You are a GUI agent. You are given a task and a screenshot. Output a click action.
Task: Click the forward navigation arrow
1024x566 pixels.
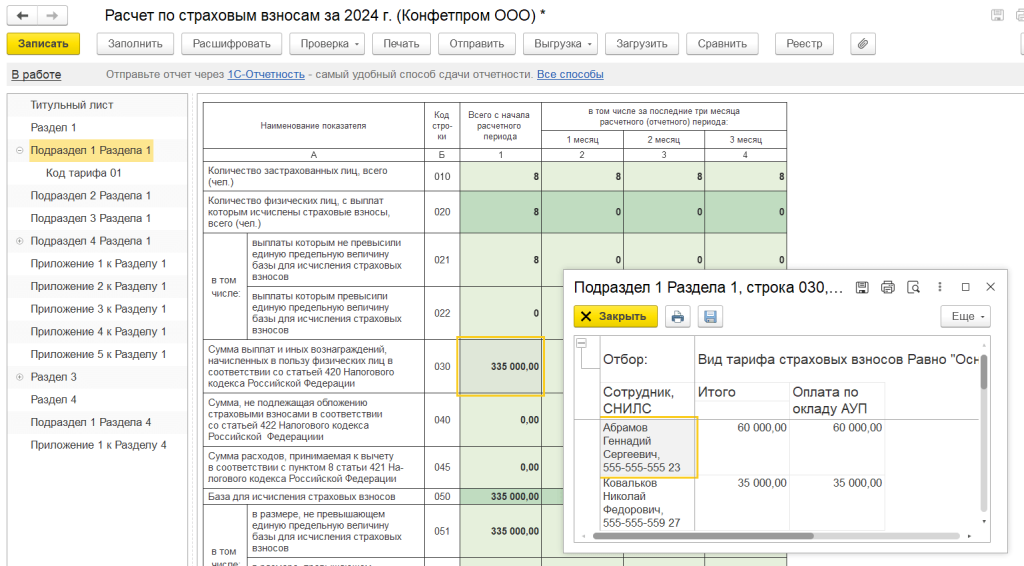tap(52, 16)
